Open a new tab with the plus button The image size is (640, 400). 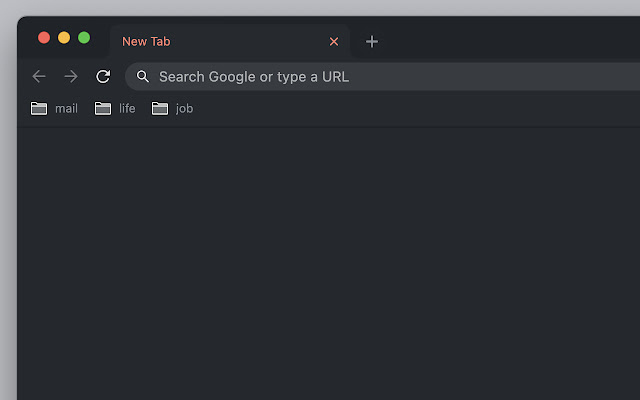tap(372, 41)
